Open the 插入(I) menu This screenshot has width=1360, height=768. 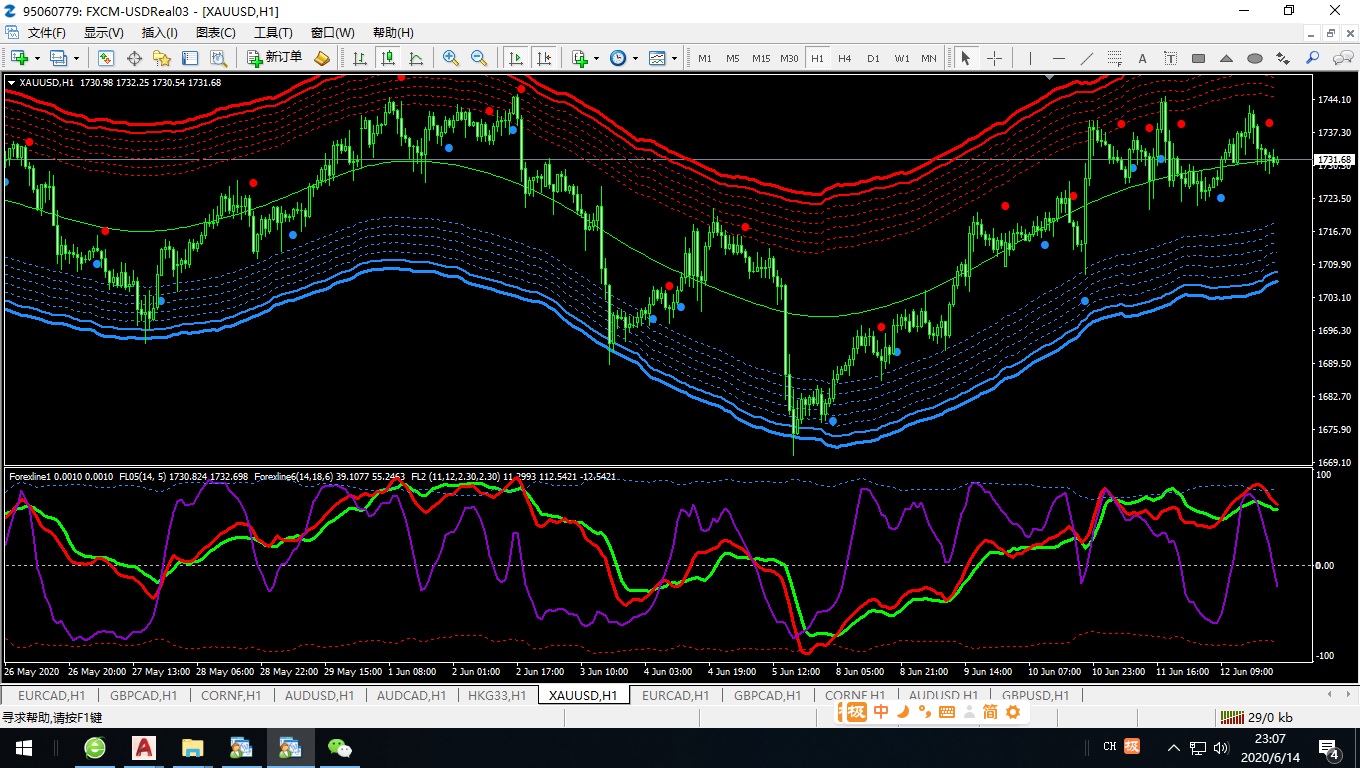(x=160, y=32)
